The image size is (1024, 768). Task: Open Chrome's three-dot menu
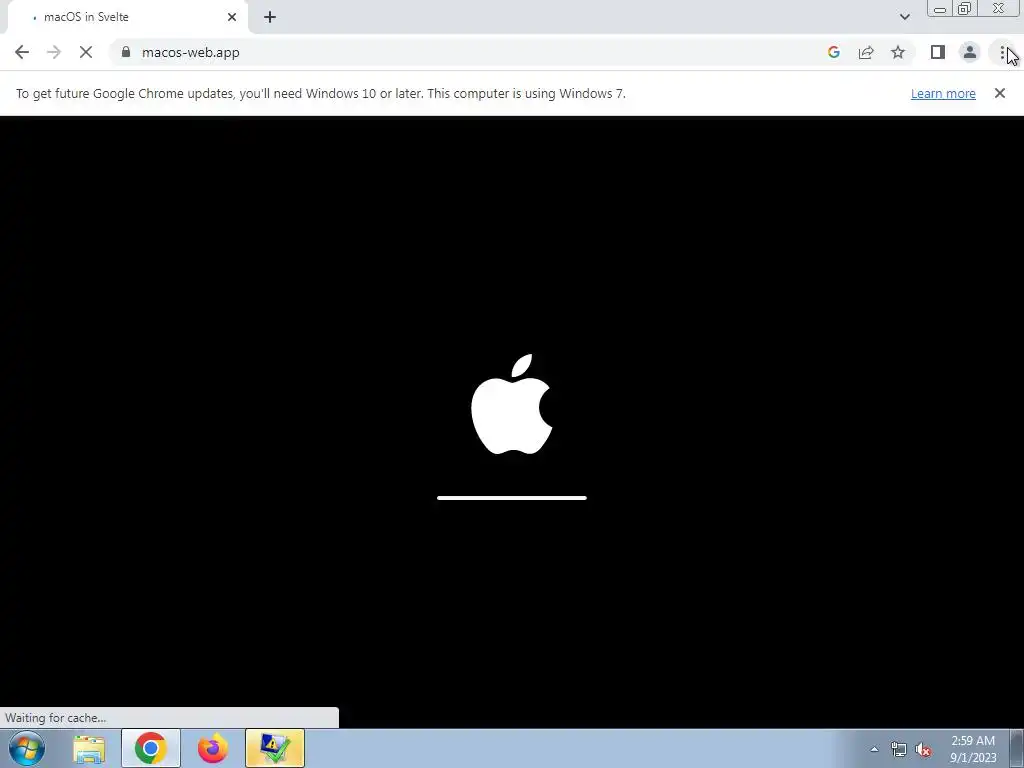pos(1002,52)
